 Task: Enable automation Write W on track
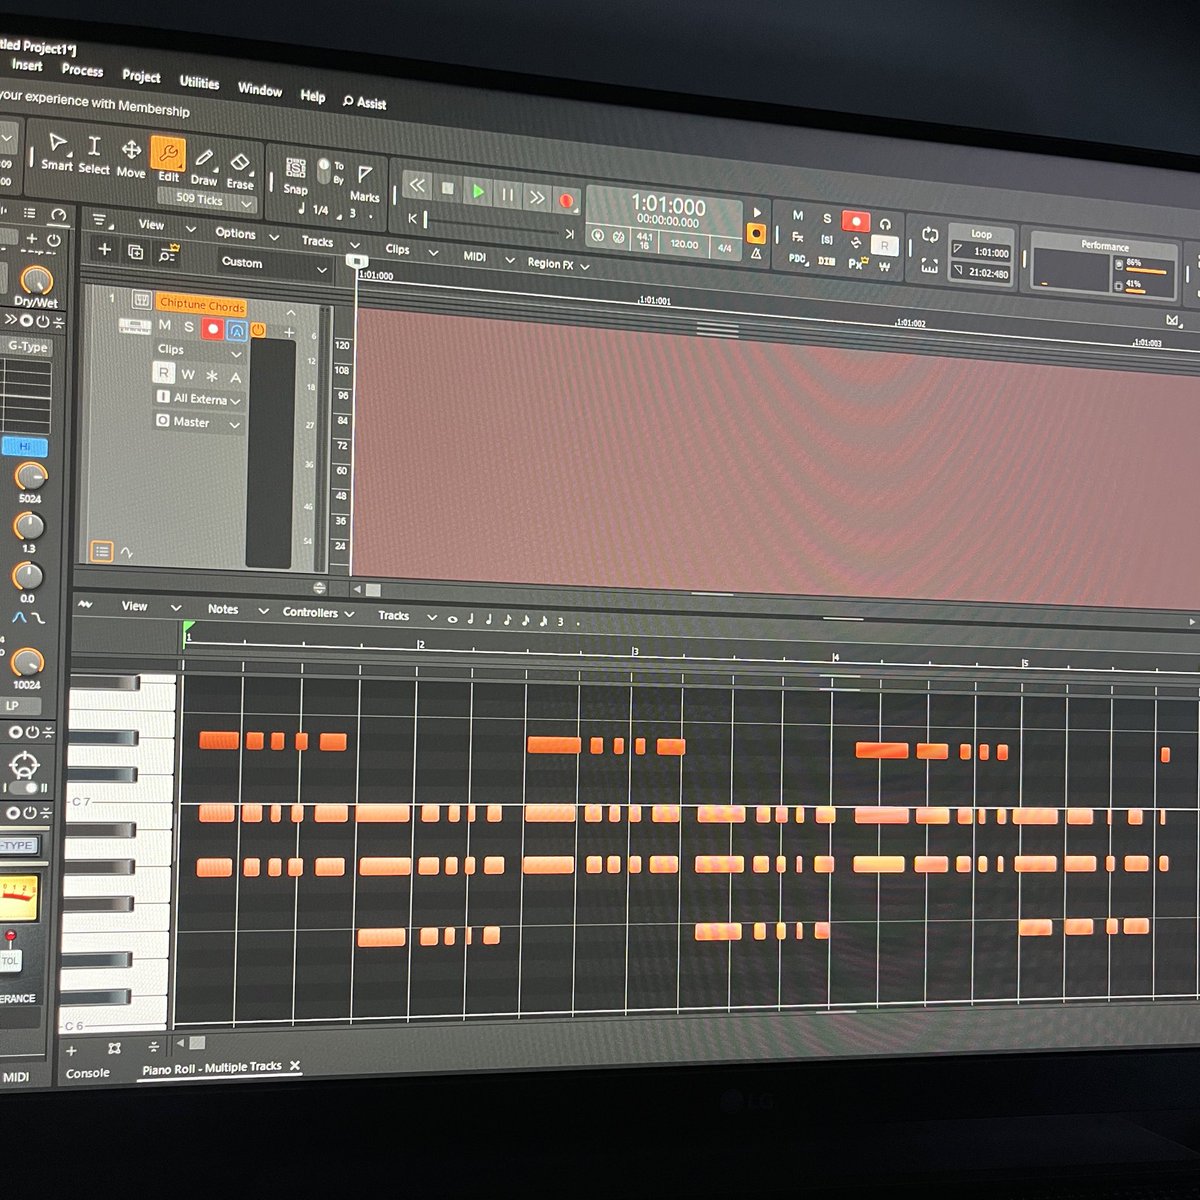pyautogui.click(x=188, y=375)
